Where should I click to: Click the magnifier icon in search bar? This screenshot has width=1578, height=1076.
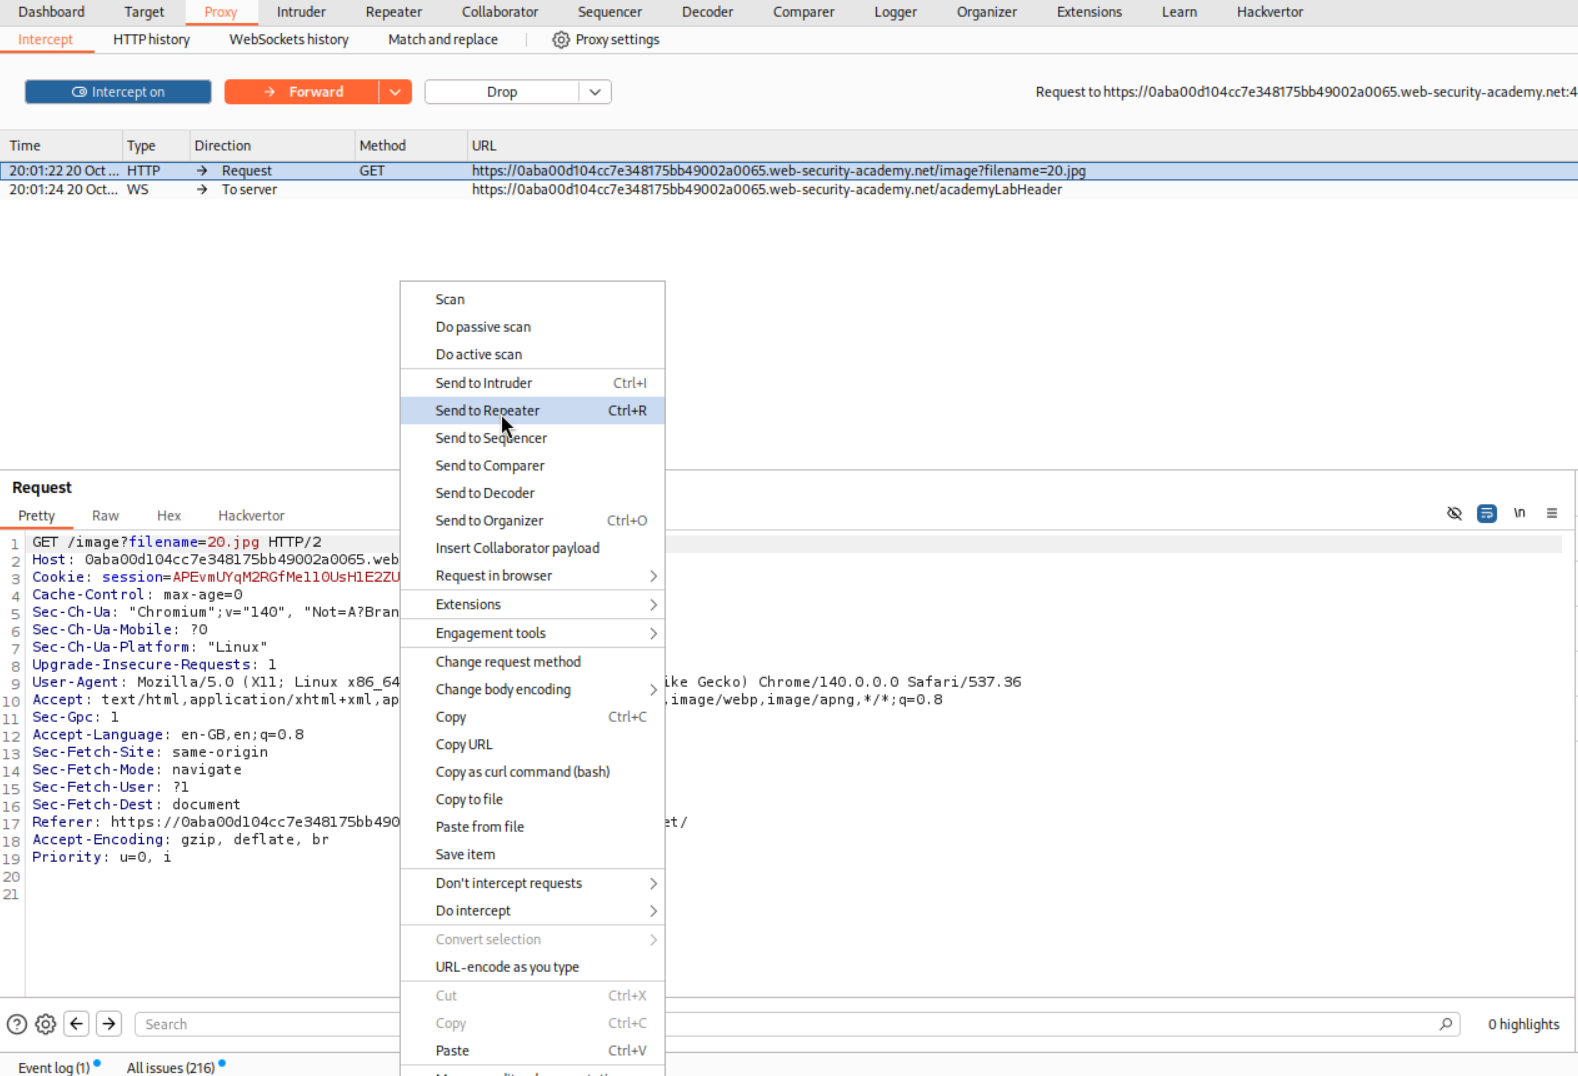[x=1445, y=1024]
